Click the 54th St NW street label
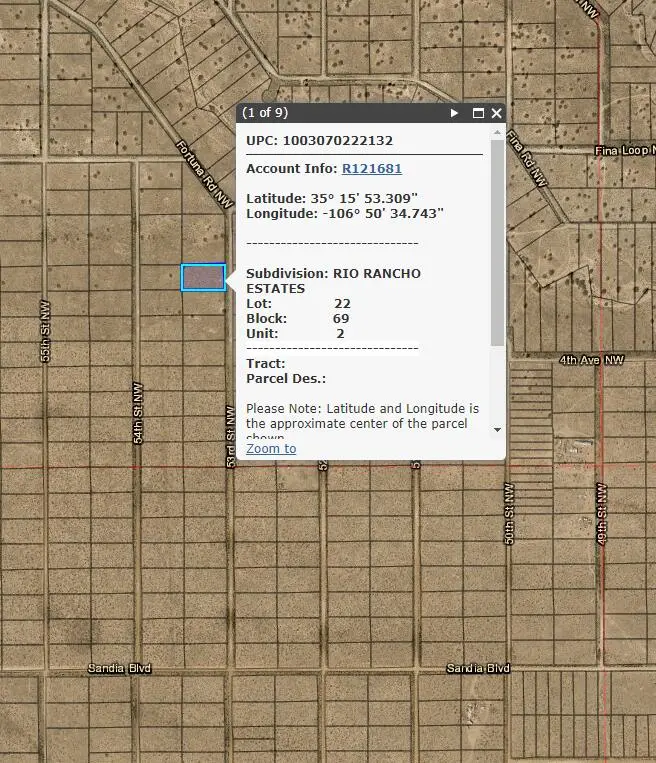 pyautogui.click(x=138, y=412)
